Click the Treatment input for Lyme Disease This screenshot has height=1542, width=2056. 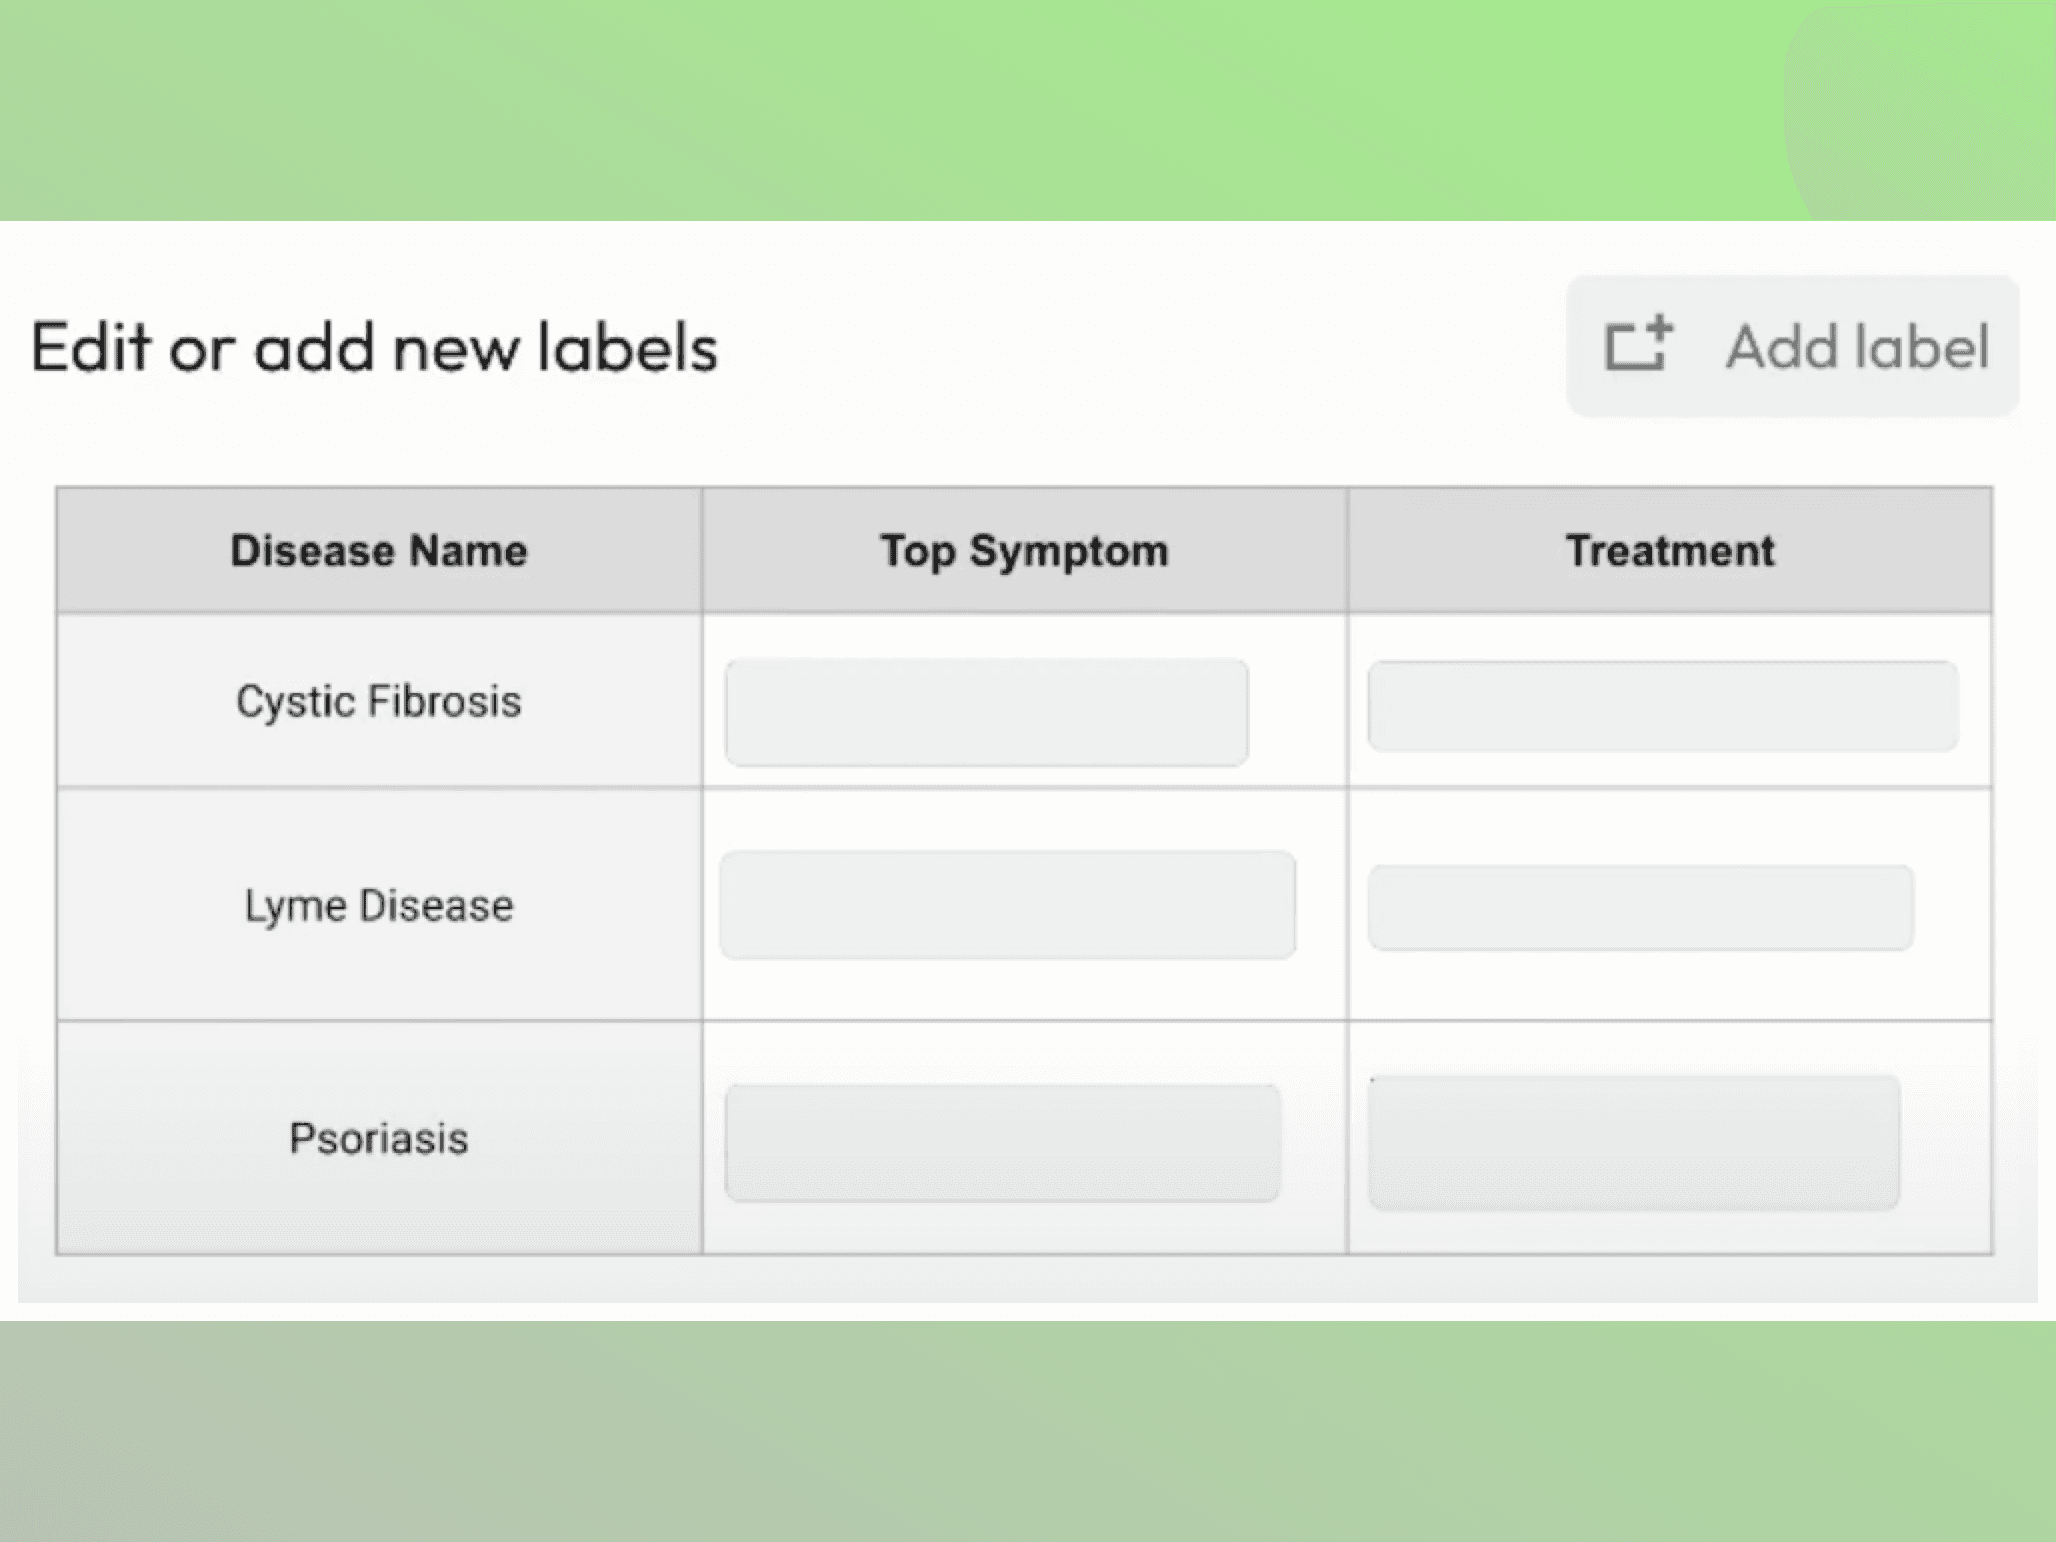pyautogui.click(x=1640, y=907)
